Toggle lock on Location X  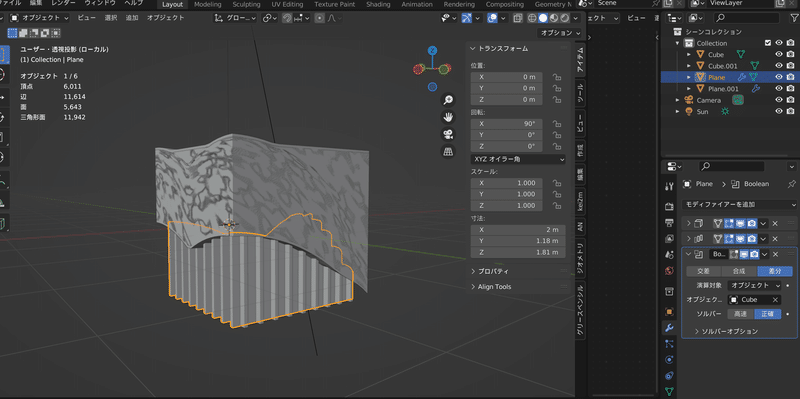click(x=557, y=77)
